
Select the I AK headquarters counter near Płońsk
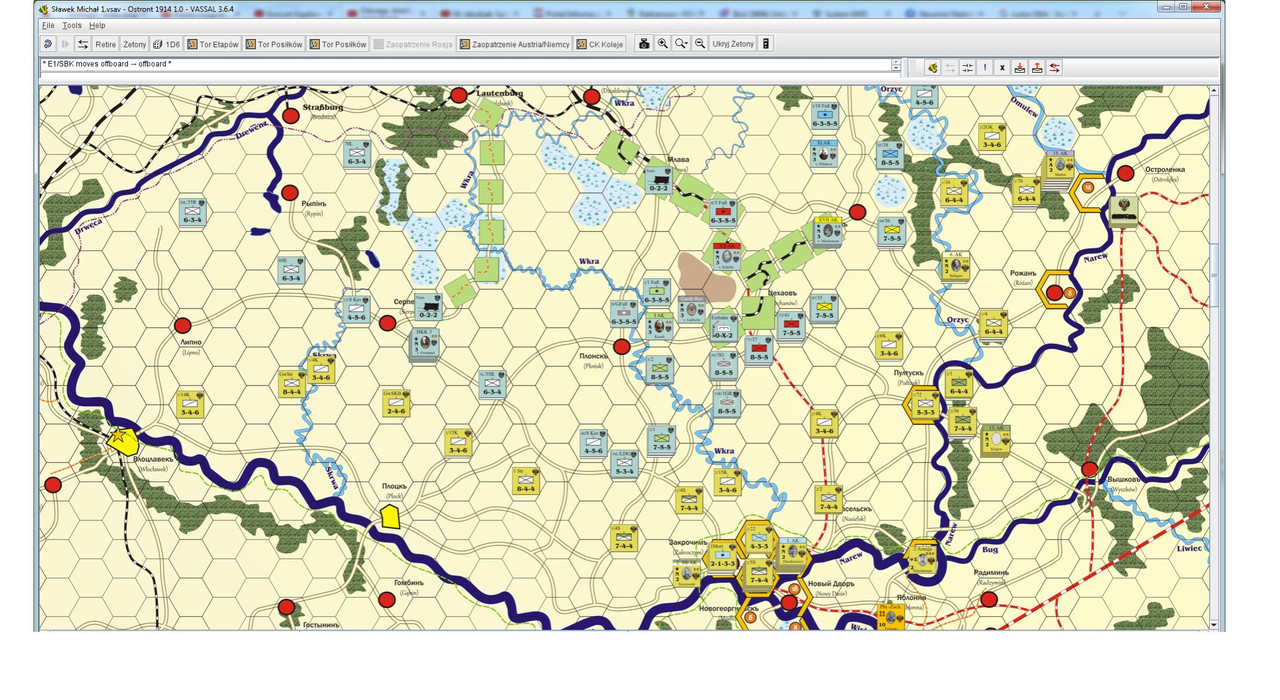tap(659, 327)
